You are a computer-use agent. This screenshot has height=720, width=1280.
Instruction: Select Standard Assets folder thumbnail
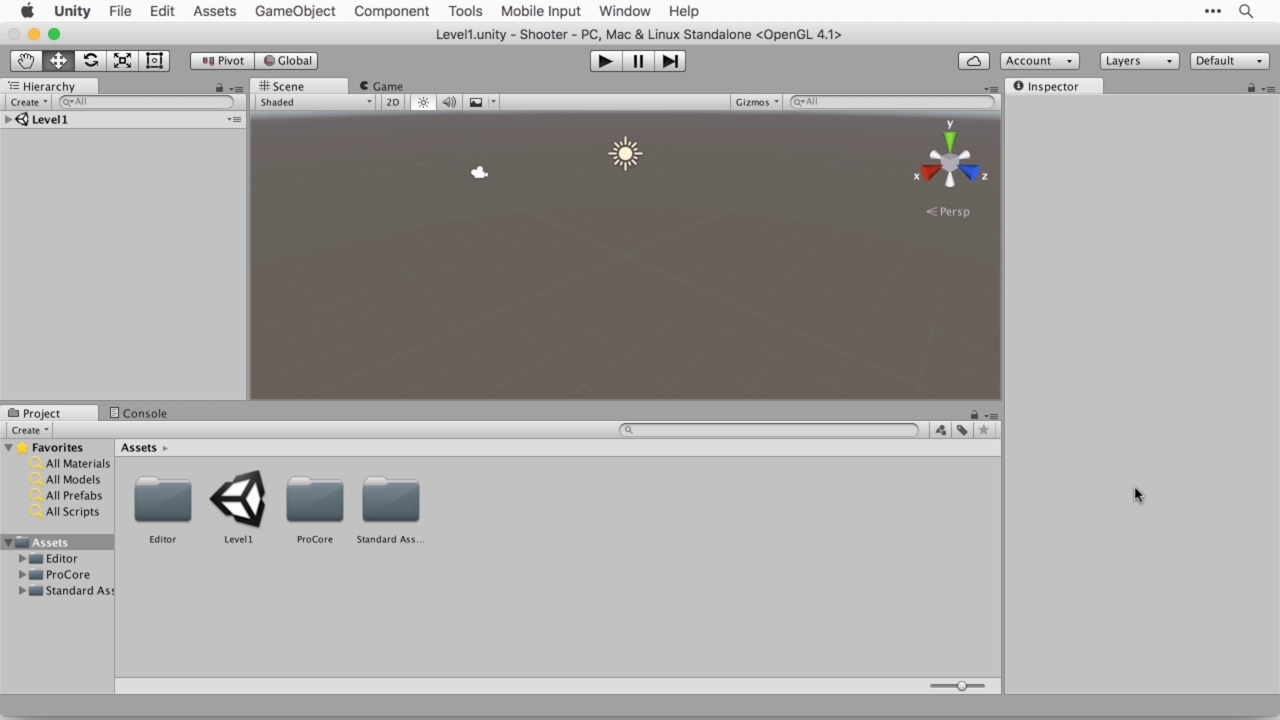[x=391, y=500]
